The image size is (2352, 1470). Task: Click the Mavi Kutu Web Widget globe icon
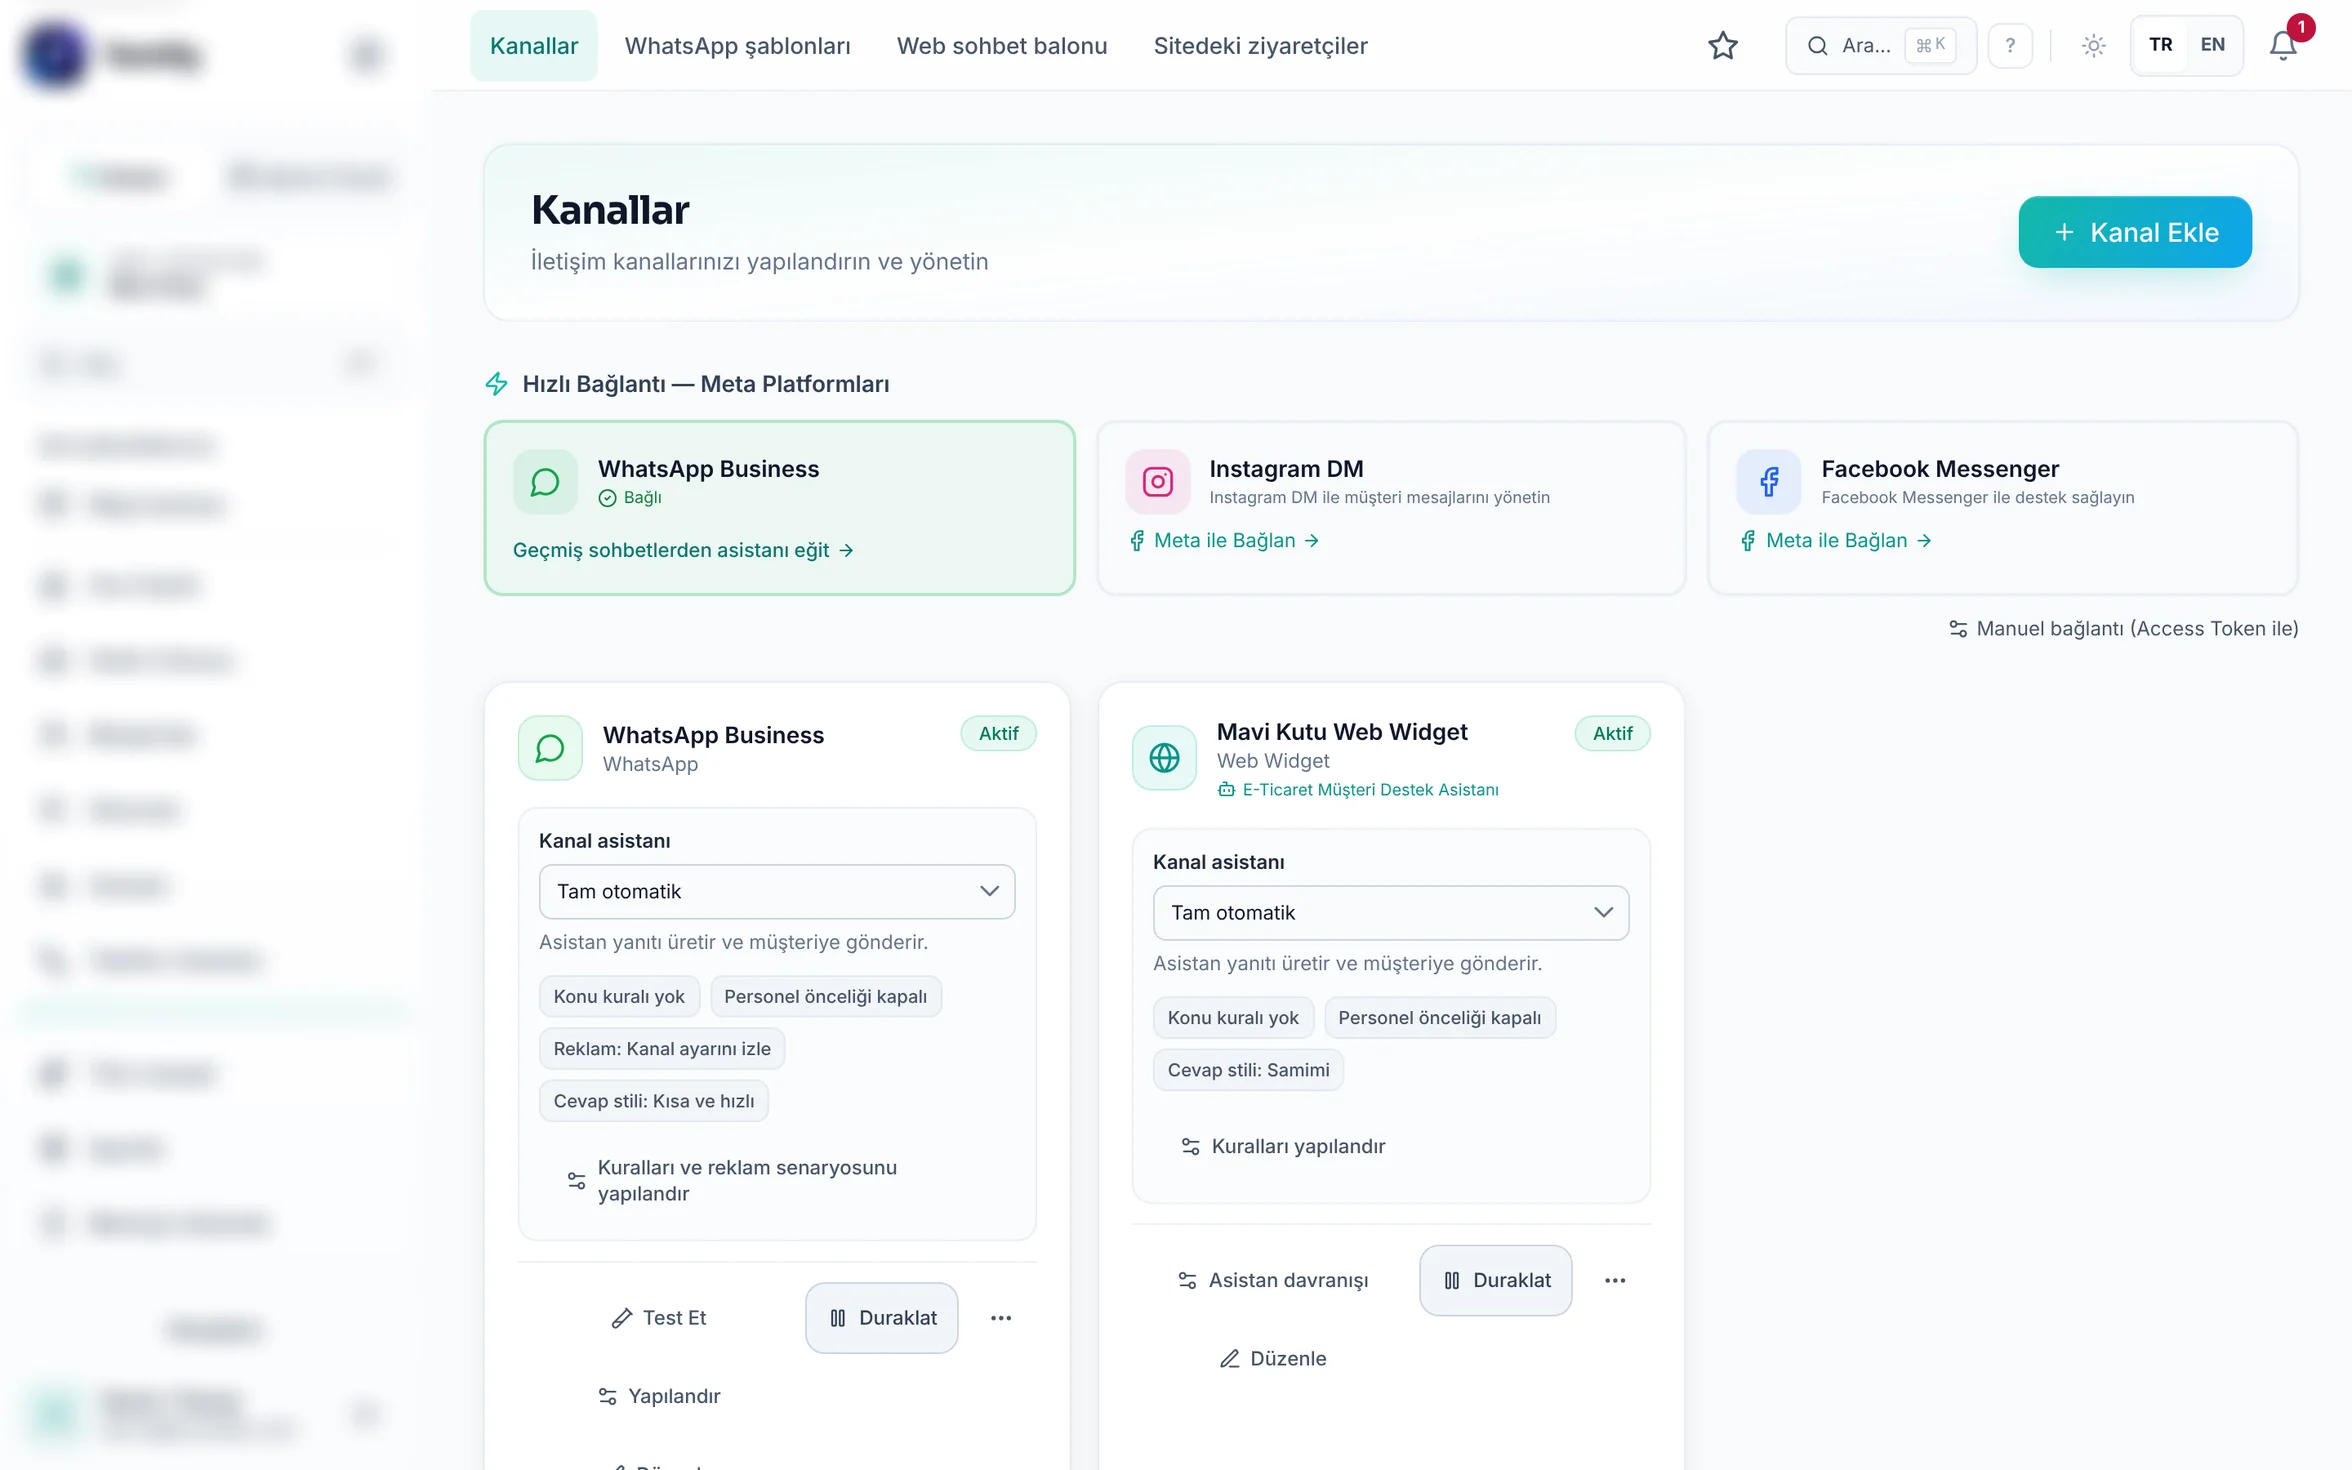coord(1164,758)
